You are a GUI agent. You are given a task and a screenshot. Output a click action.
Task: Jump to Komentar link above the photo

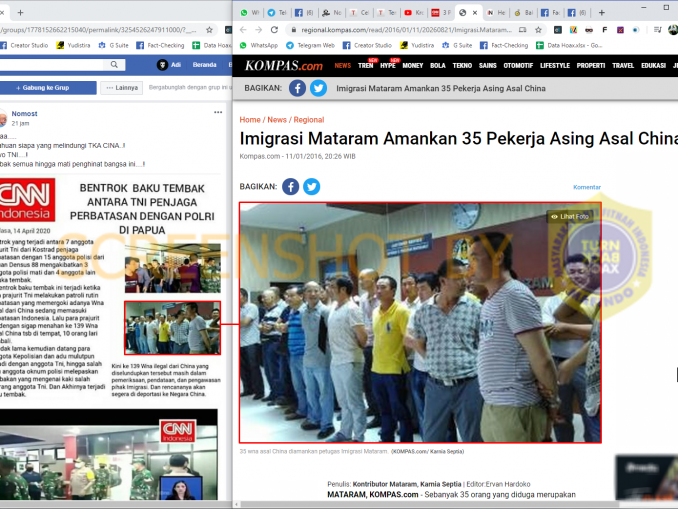[x=587, y=187]
